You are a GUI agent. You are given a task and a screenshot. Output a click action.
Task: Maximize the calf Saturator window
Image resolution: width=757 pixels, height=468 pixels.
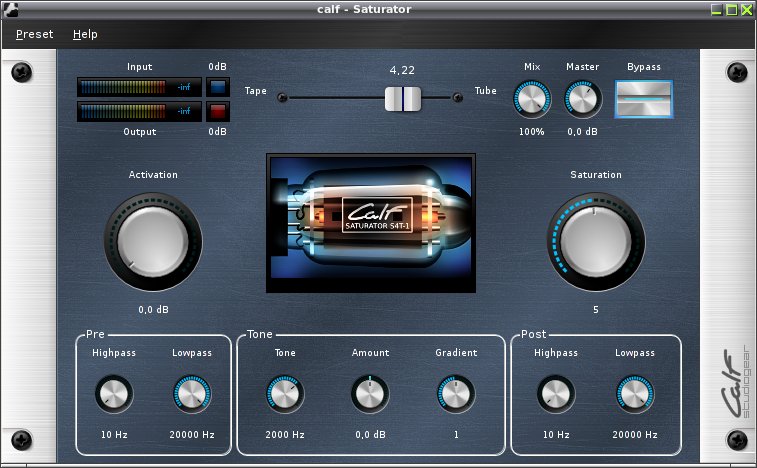pyautogui.click(x=732, y=10)
